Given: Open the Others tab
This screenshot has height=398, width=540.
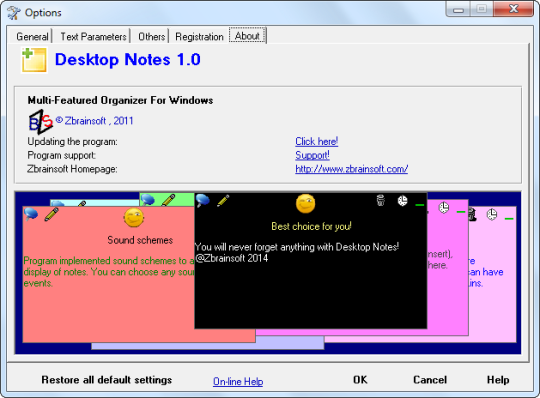Looking at the screenshot, I should pyautogui.click(x=152, y=36).
